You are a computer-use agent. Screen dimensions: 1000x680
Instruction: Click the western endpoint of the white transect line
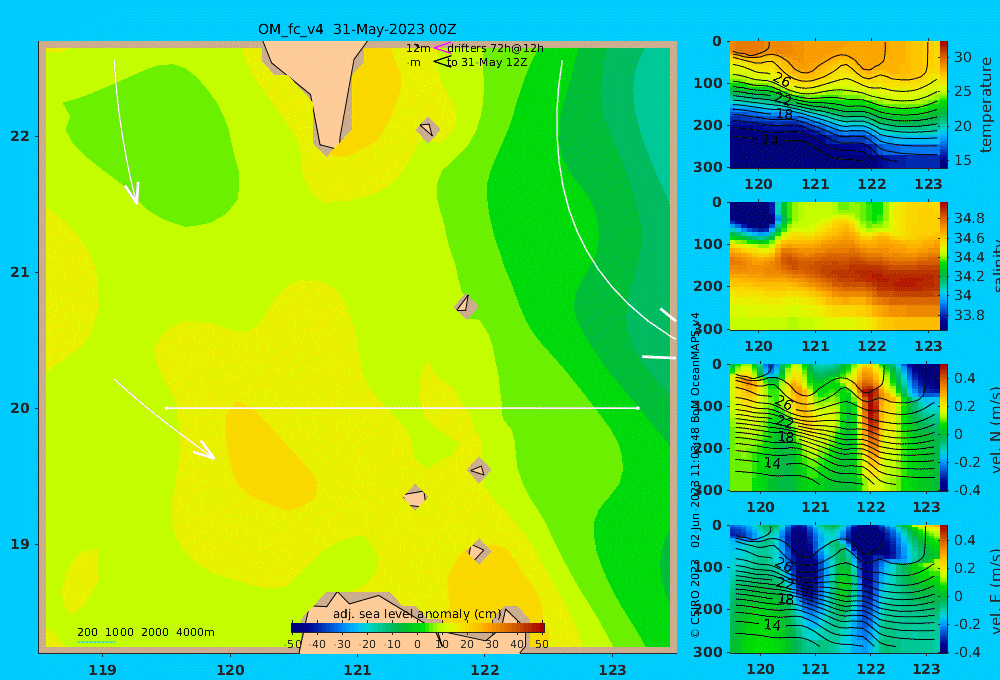pyautogui.click(x=166, y=408)
